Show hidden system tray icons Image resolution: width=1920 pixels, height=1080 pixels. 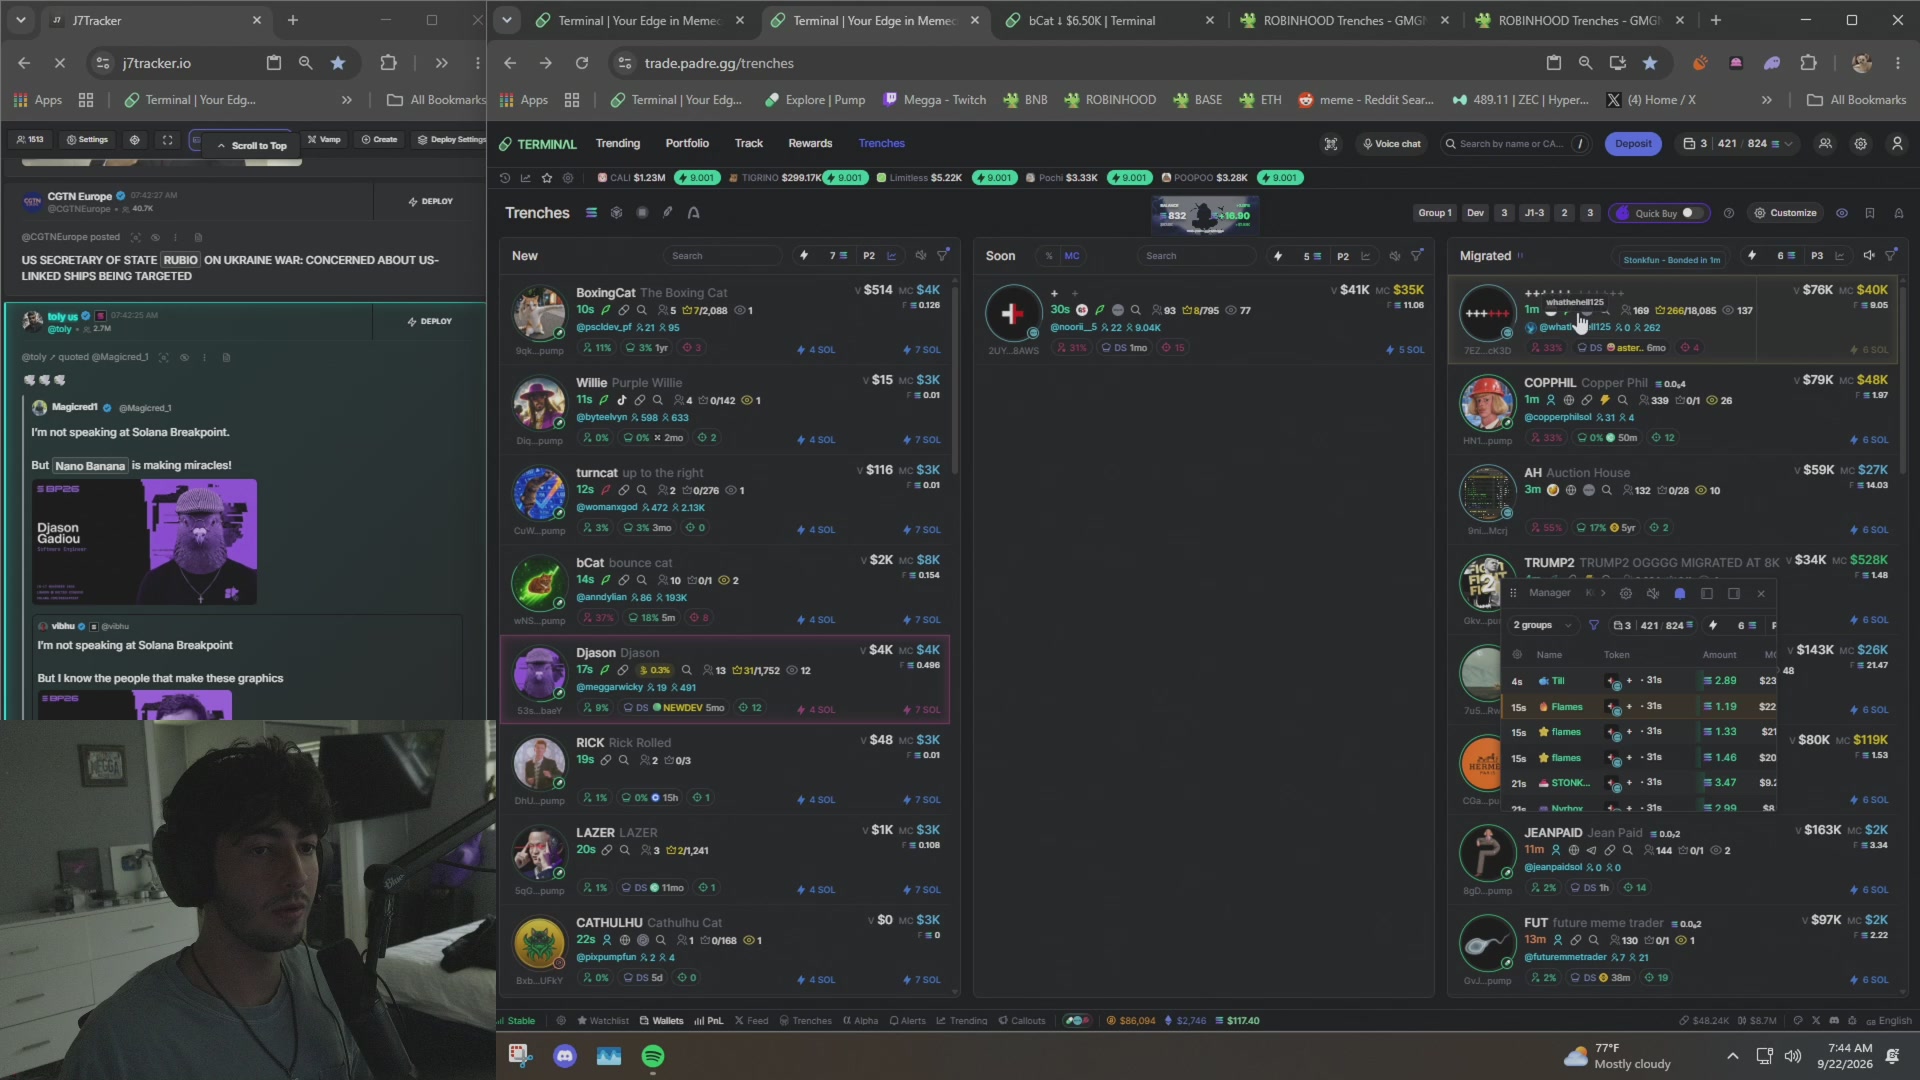point(1733,1056)
